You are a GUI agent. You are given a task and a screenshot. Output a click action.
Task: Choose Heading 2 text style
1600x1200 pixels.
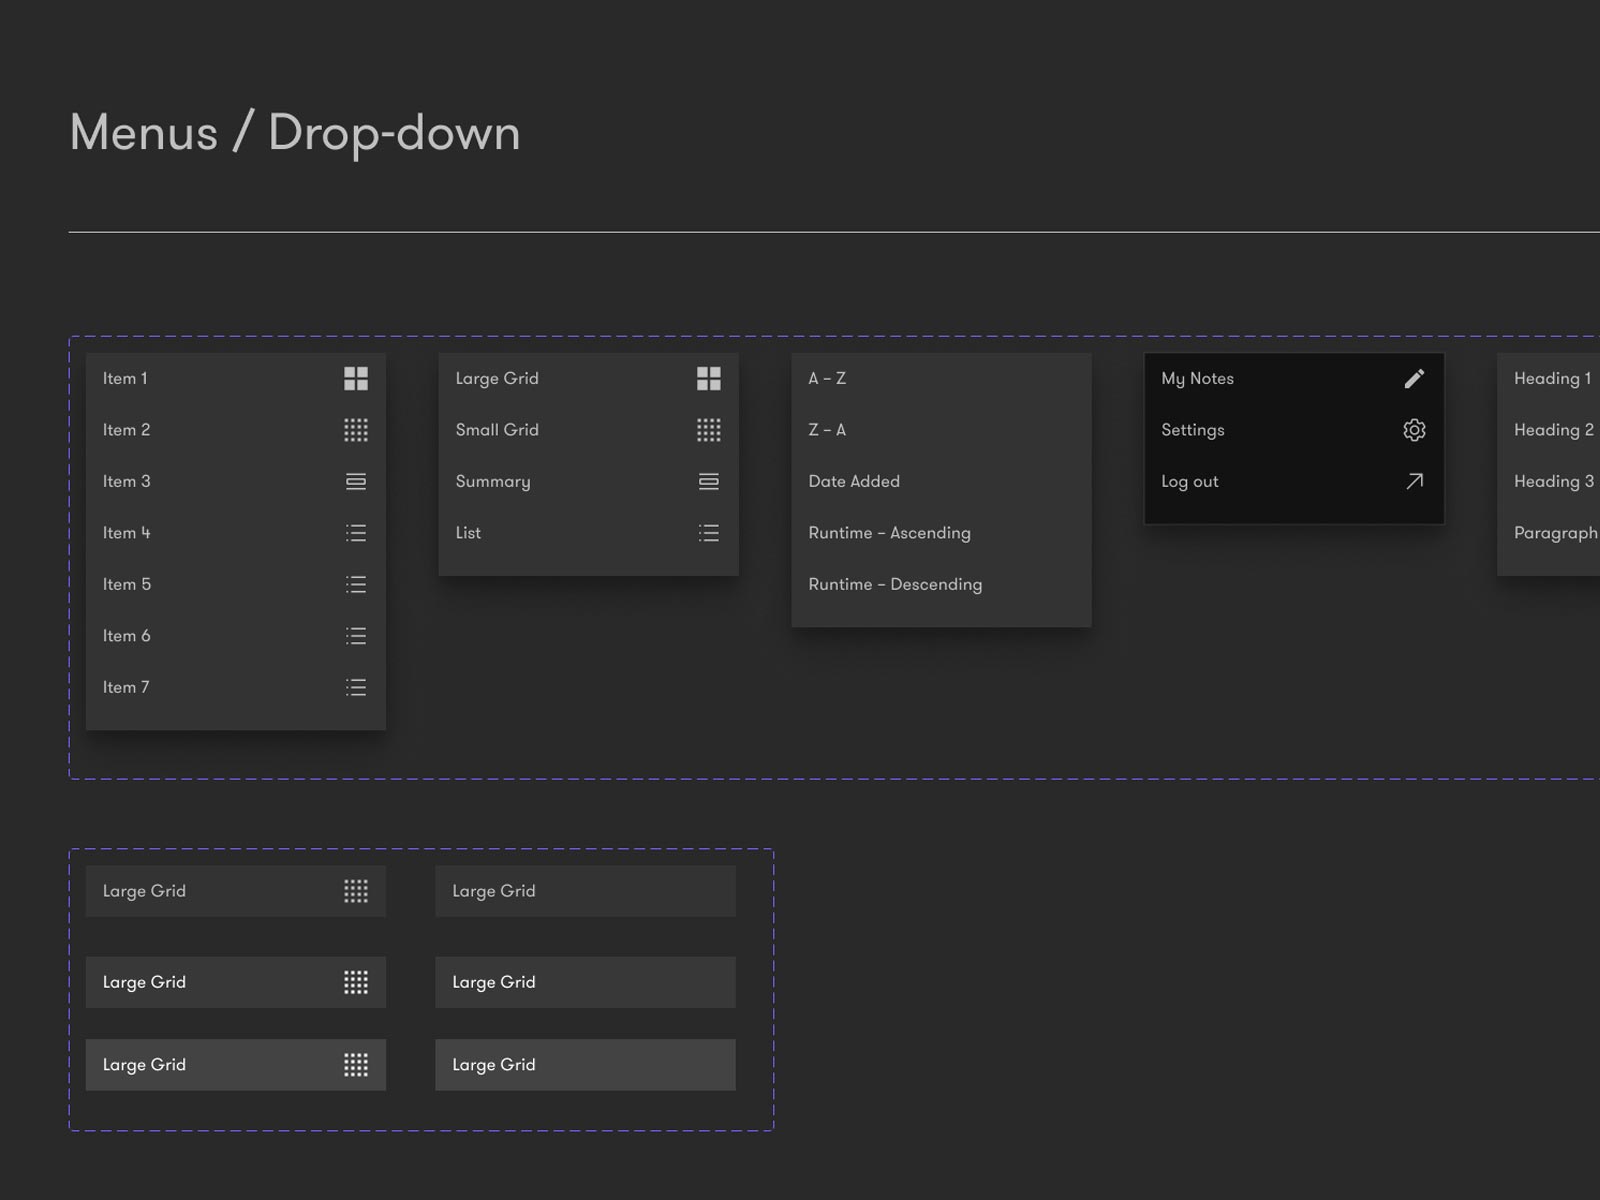coord(1553,430)
